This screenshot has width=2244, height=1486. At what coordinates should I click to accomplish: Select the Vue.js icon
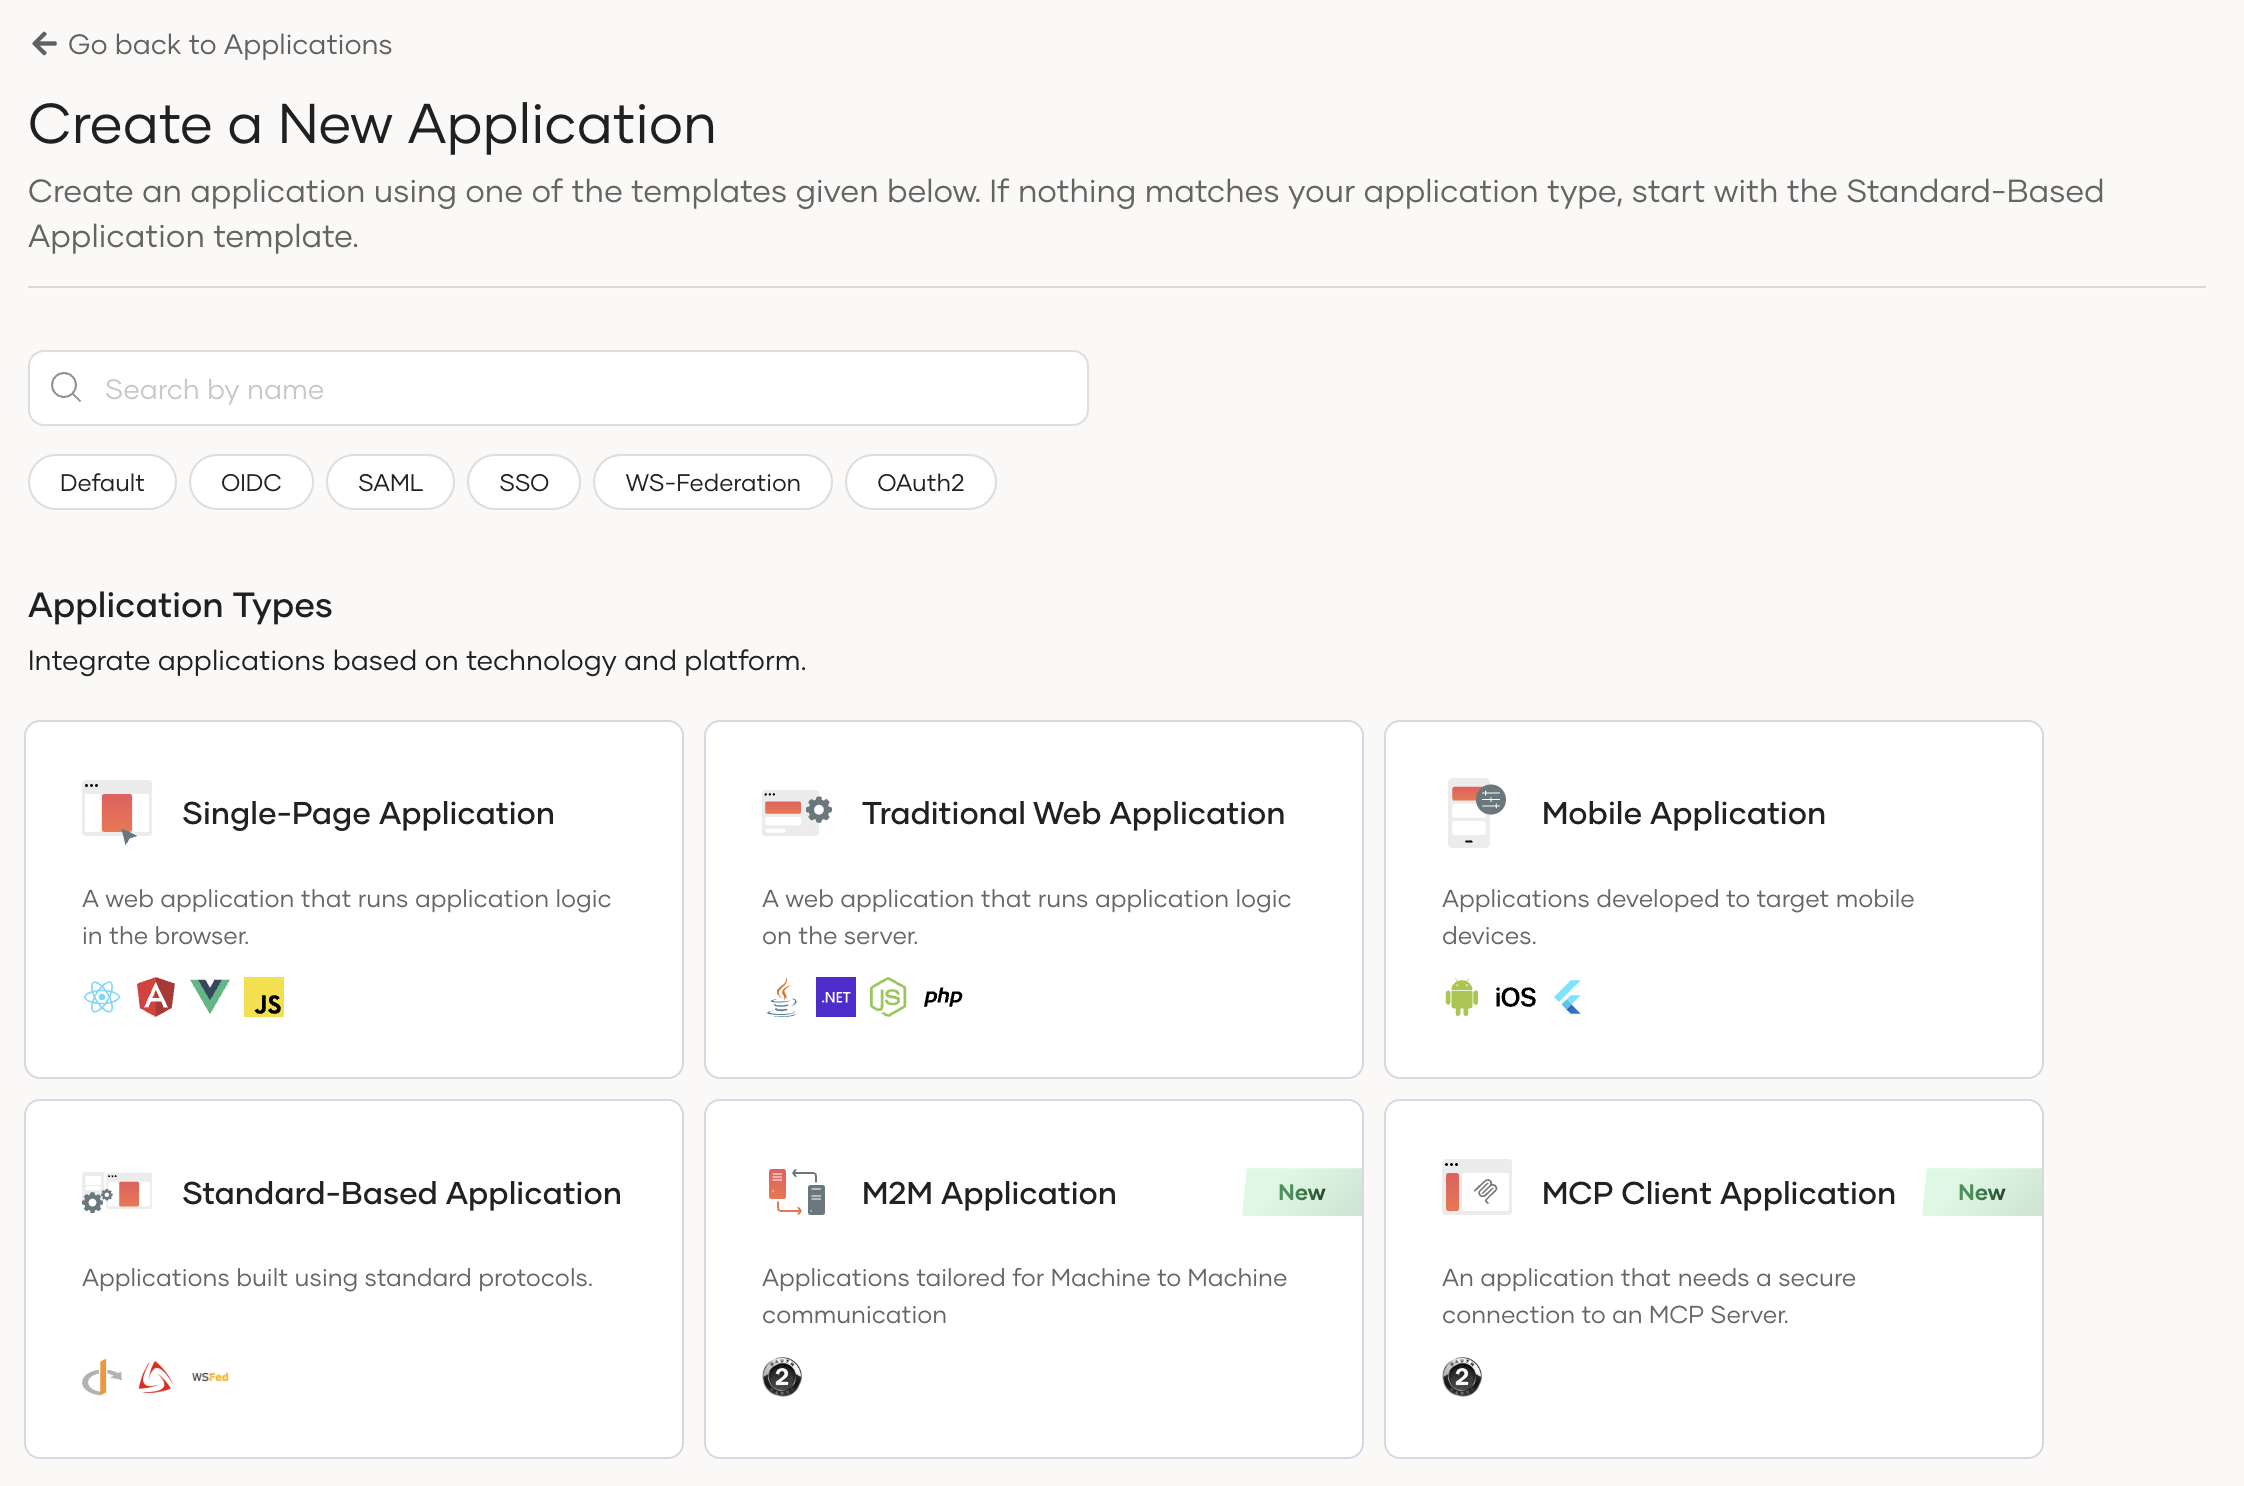210,996
